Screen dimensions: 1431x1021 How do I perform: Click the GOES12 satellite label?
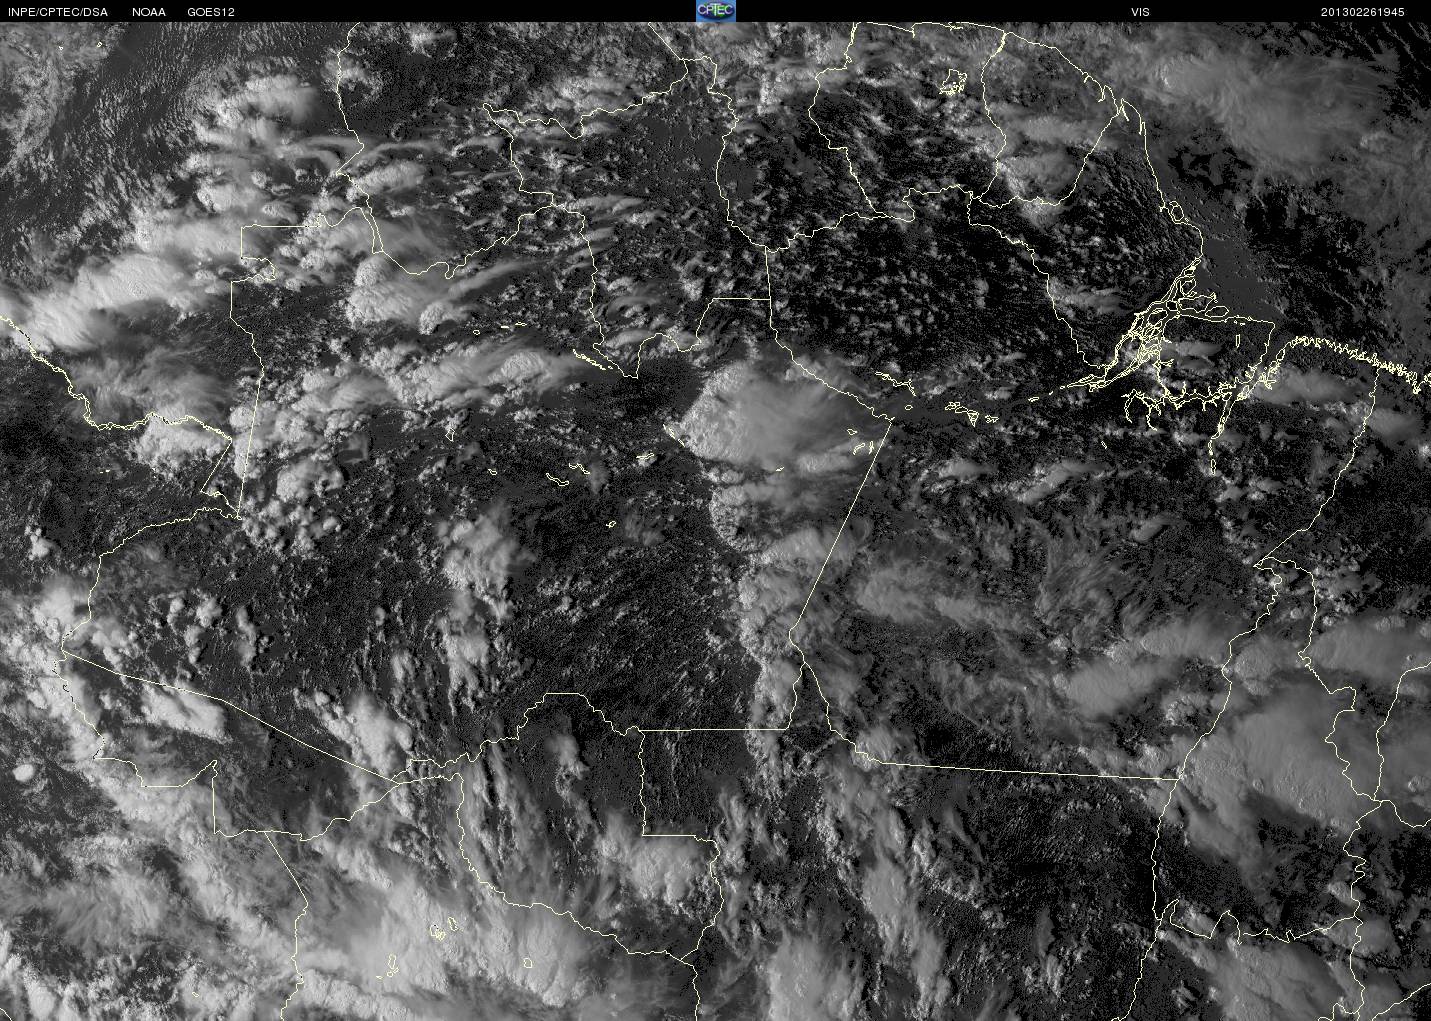tap(211, 12)
